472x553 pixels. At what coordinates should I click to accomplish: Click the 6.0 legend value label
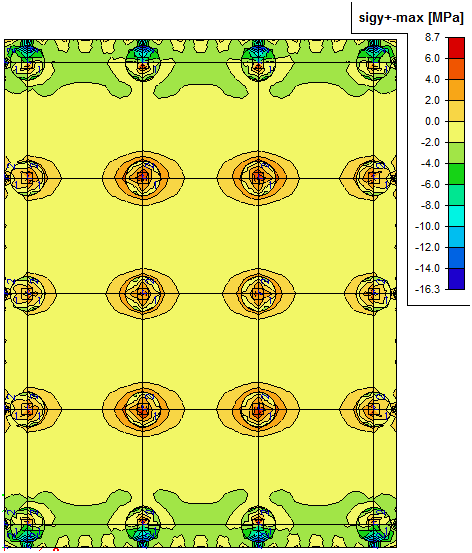(x=432, y=59)
